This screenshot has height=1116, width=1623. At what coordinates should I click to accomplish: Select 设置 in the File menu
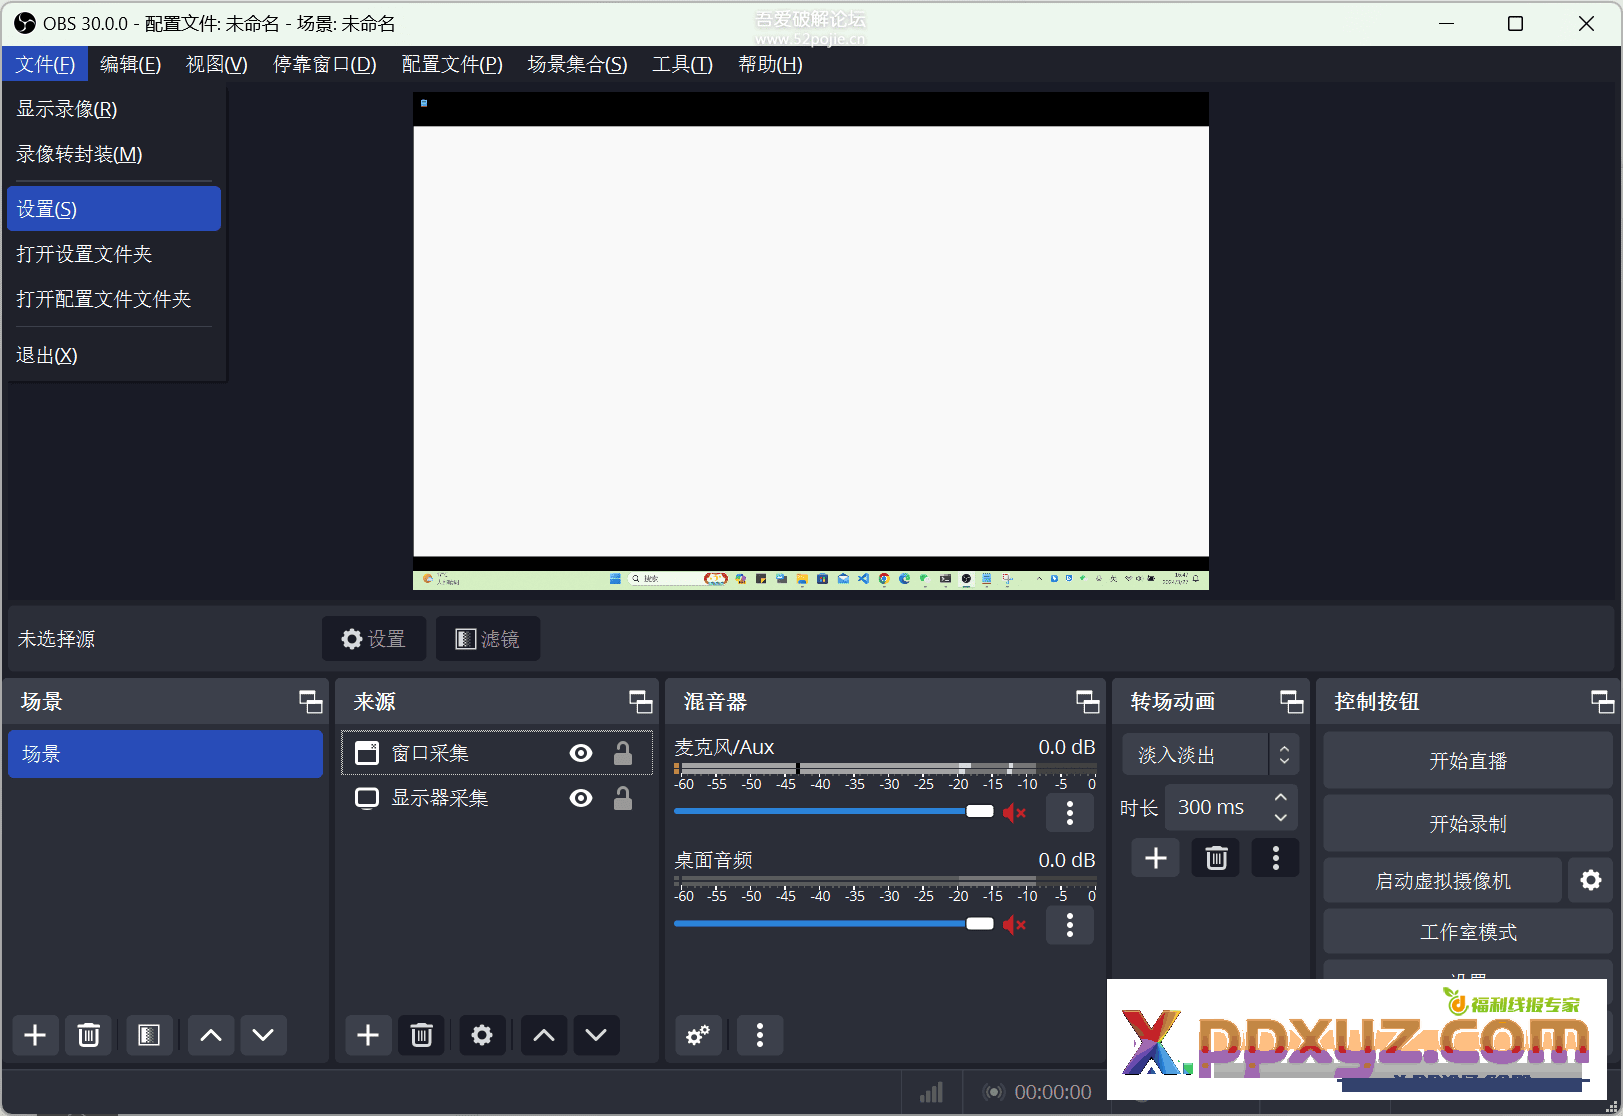point(114,209)
